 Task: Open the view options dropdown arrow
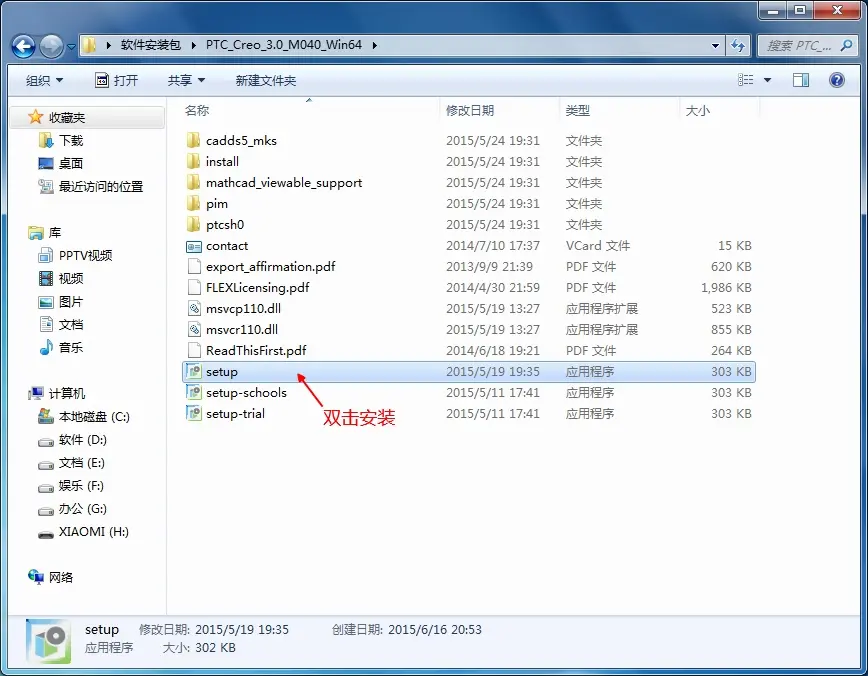click(x=767, y=80)
